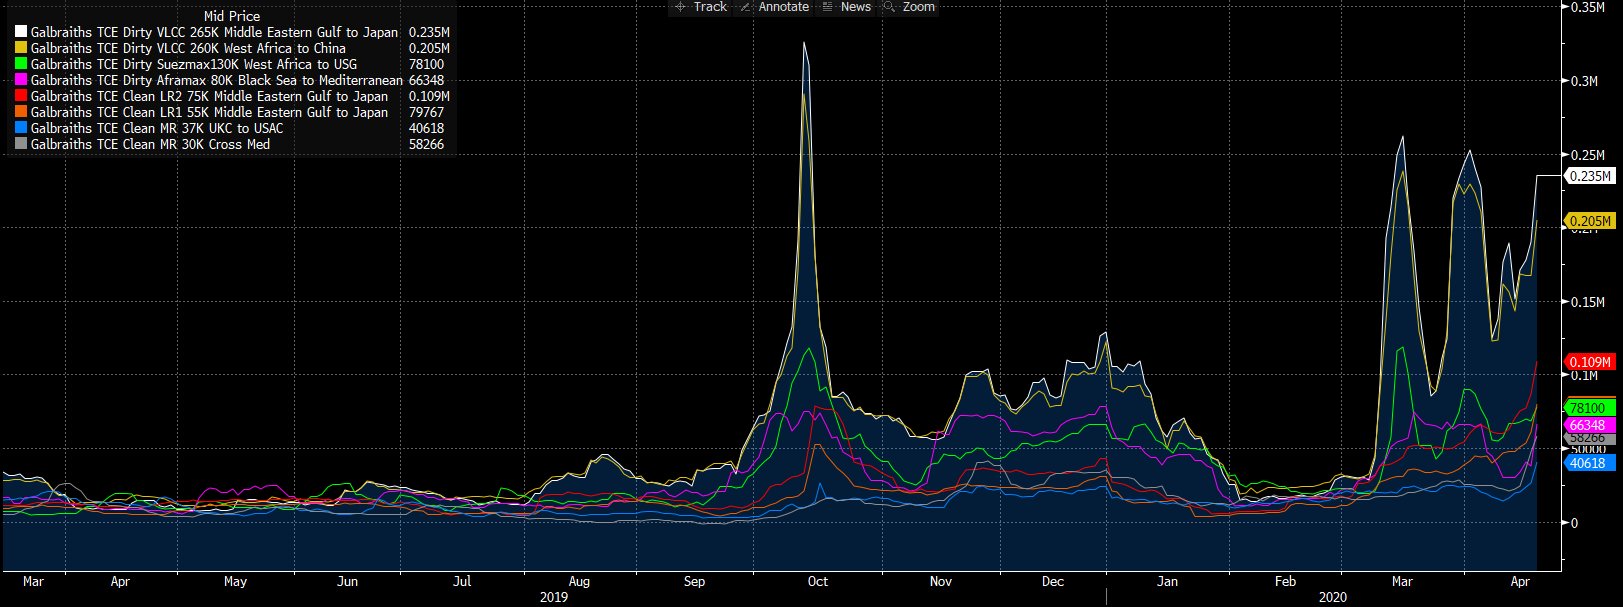Open the Annotate drawing tool
The height and width of the screenshot is (607, 1623).
coord(774,7)
